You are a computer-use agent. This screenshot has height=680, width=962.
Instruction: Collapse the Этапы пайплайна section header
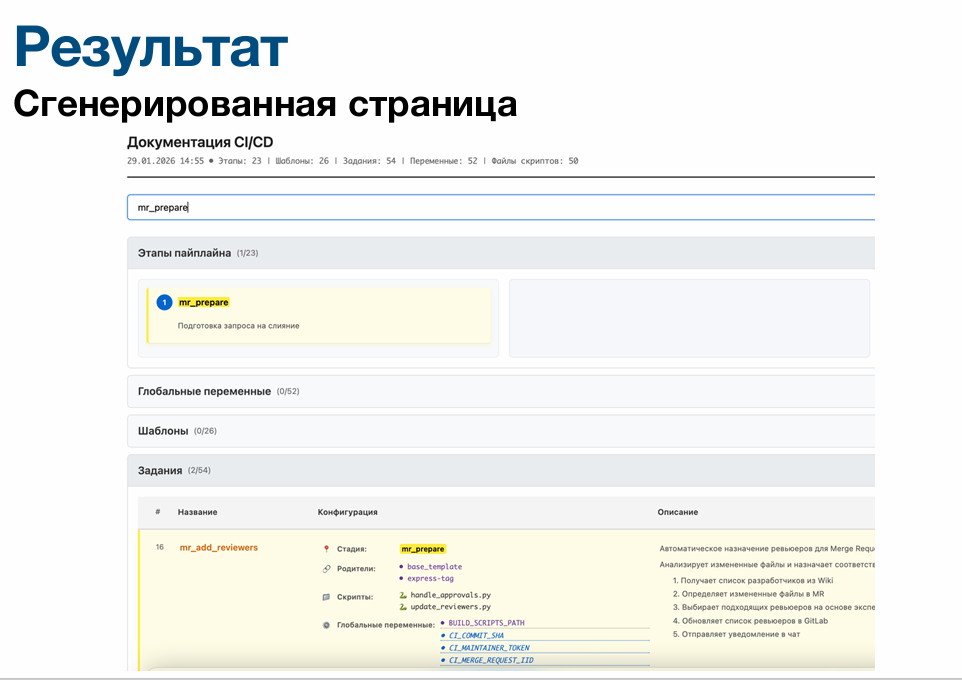[x=501, y=253]
